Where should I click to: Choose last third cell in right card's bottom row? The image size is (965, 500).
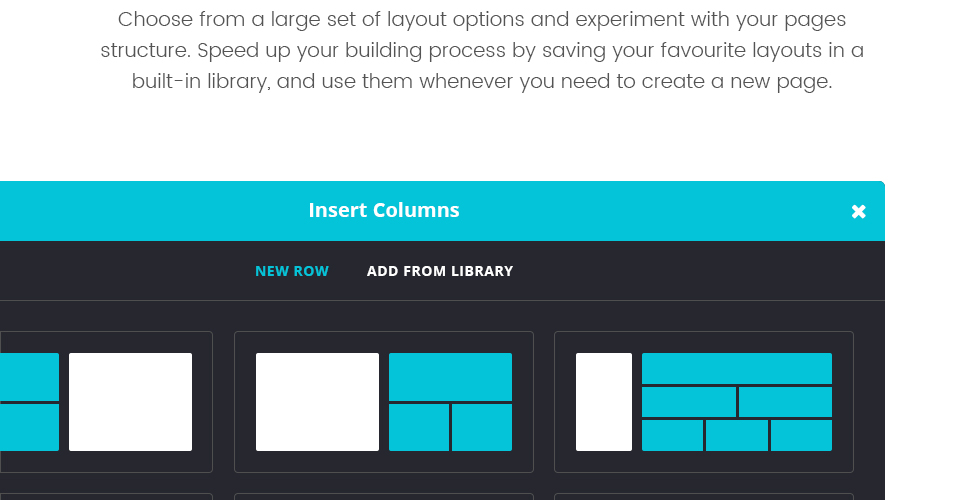(801, 435)
